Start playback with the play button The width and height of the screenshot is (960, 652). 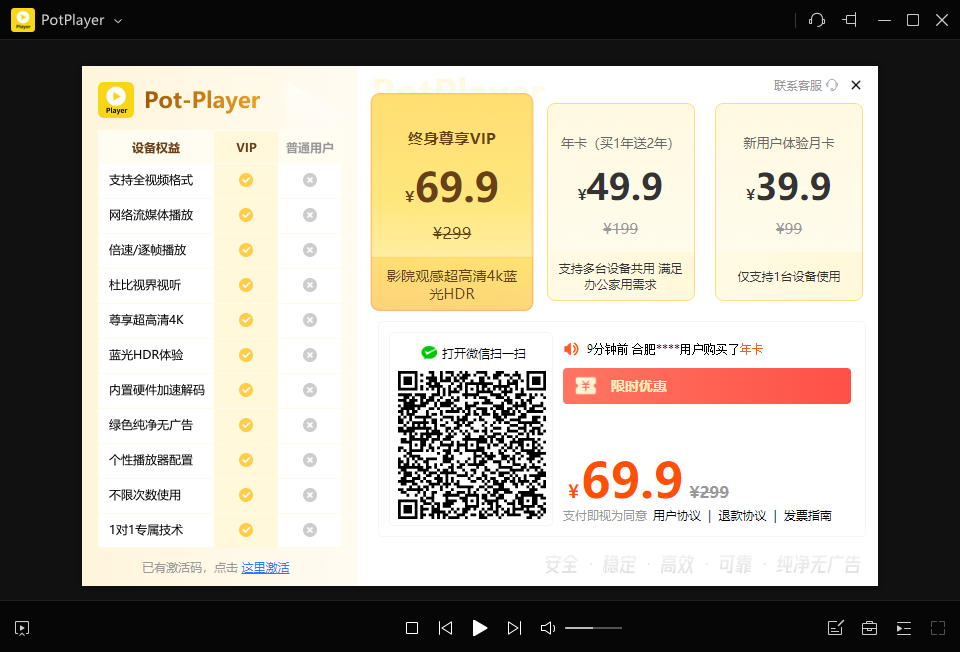tap(480, 628)
